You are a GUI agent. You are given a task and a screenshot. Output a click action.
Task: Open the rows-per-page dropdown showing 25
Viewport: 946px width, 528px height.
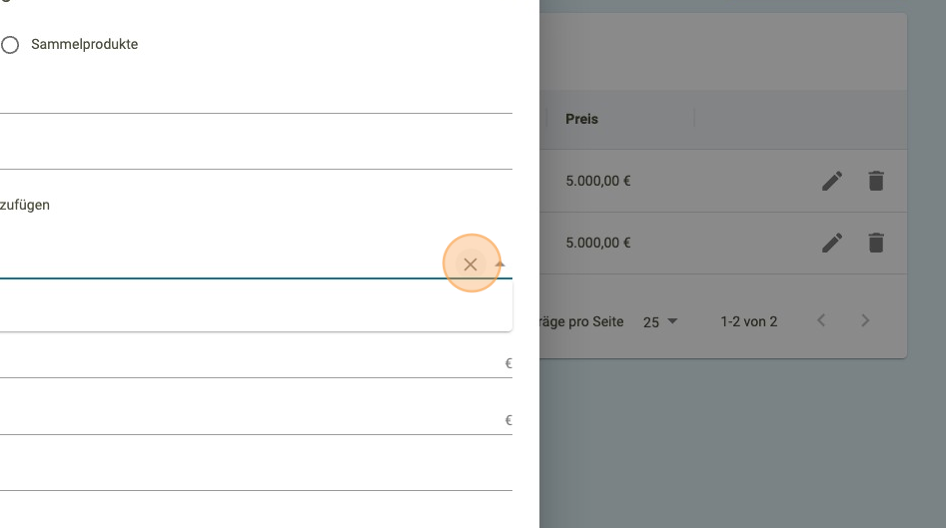coord(660,322)
